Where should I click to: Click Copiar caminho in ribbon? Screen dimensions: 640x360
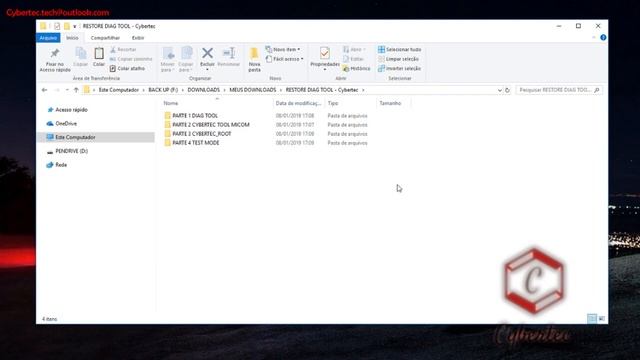pyautogui.click(x=131, y=59)
